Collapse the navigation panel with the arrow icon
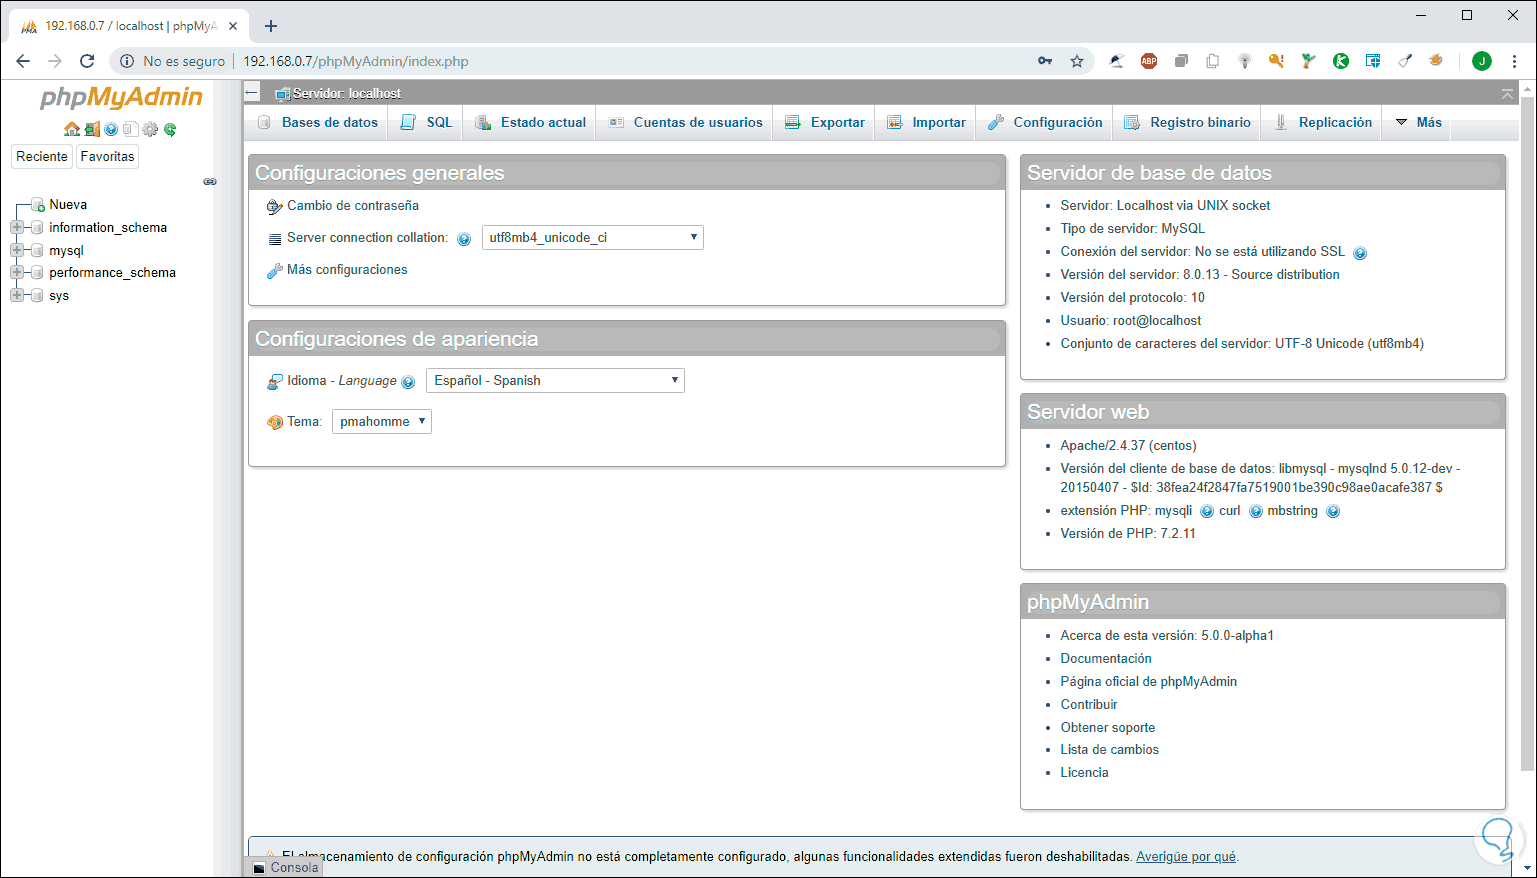1537x878 pixels. coord(252,93)
